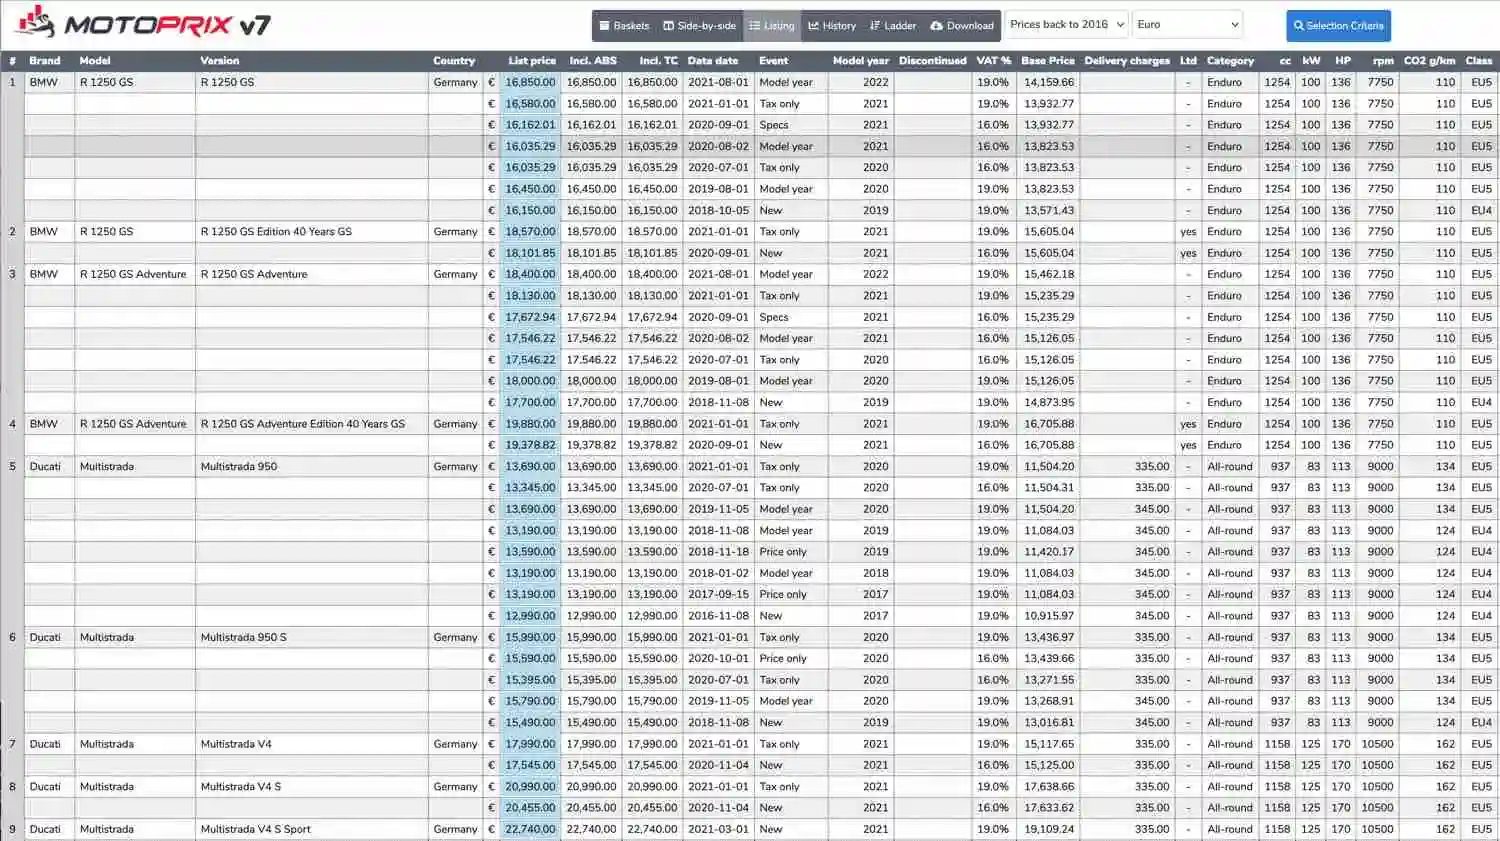Open the Selection Criteria panel

[x=1338, y=26]
